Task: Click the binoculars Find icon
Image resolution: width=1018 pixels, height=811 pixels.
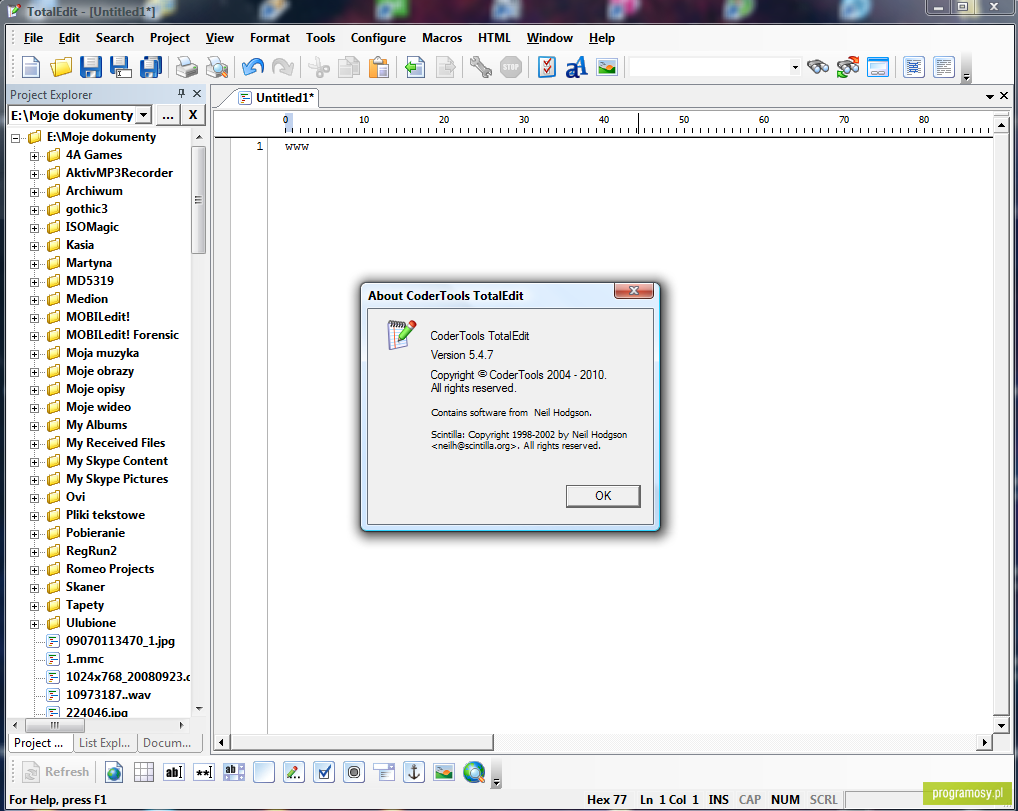Action: (818, 67)
